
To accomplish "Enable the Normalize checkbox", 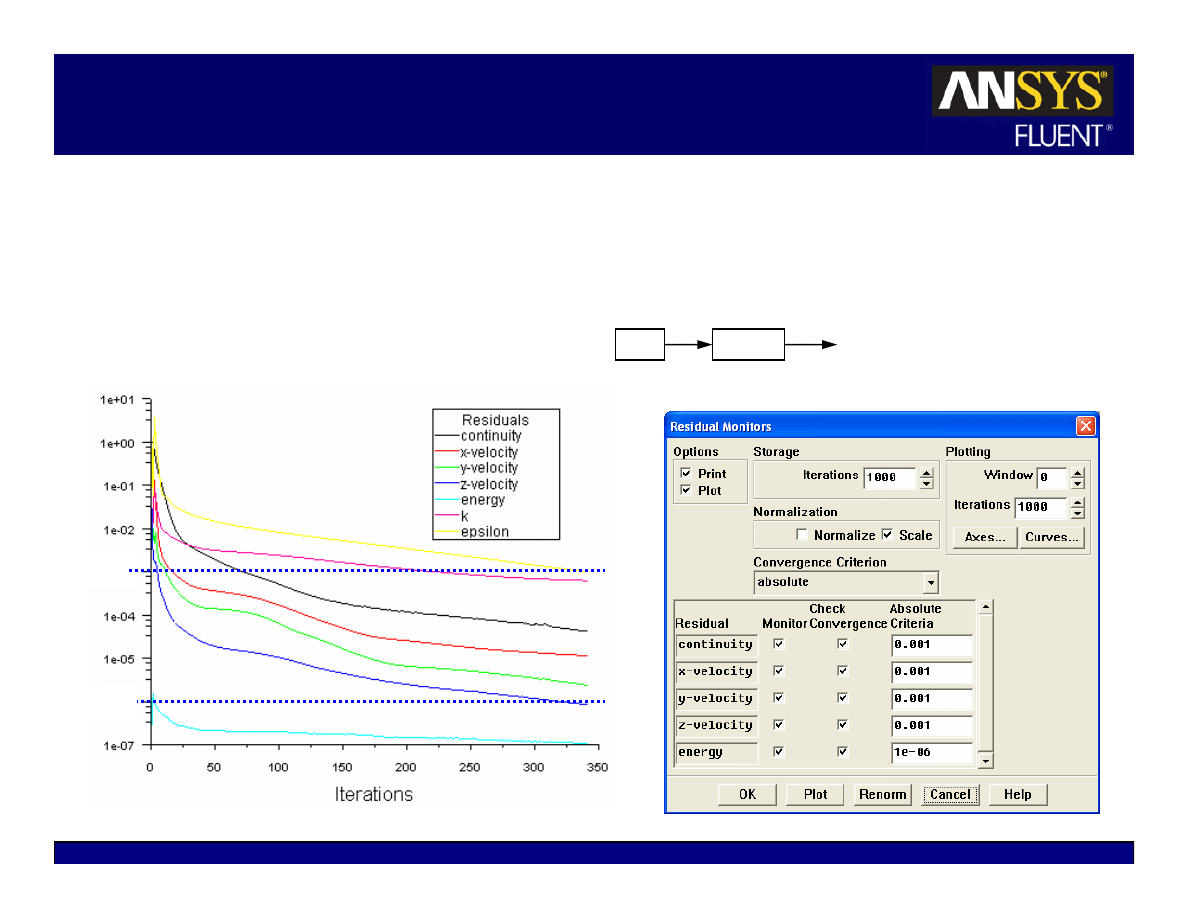I will click(802, 535).
